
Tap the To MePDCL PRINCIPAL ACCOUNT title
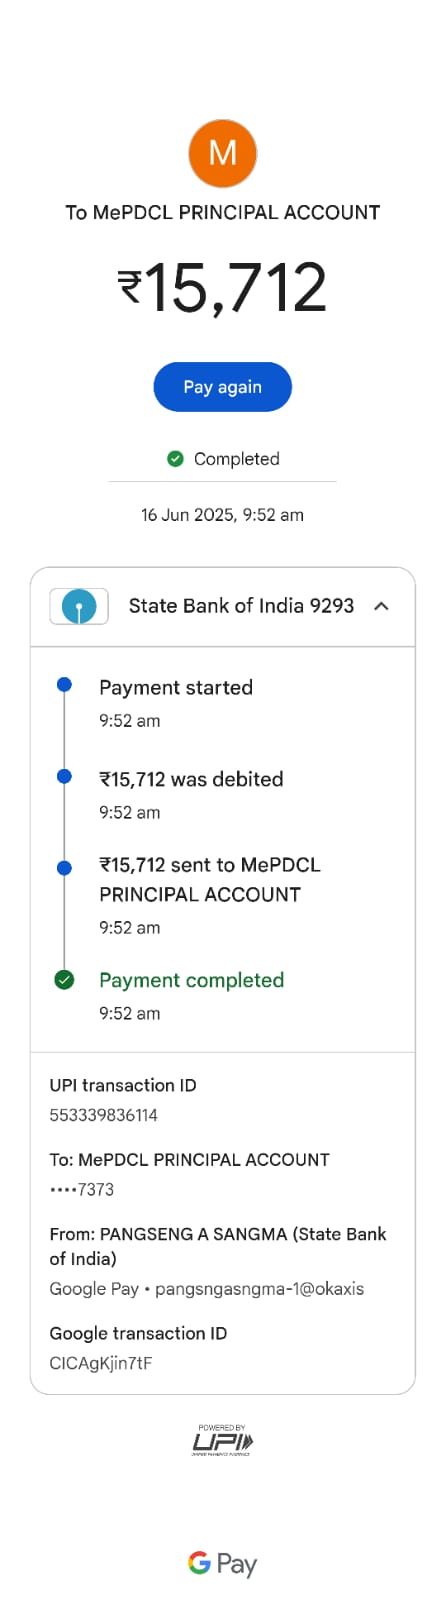coord(222,212)
